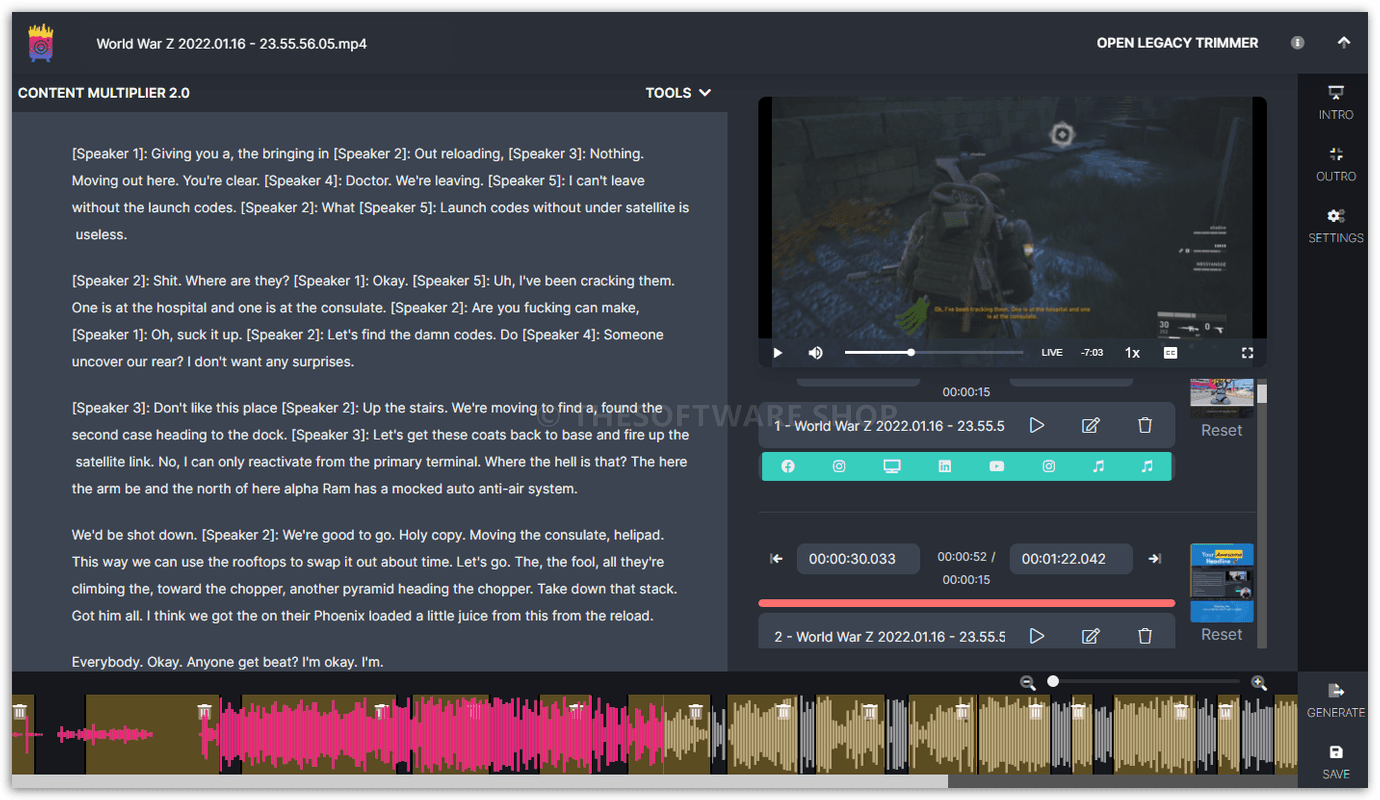
Task: Click the CONTENT MULTIPLIER 2.0 heading
Action: point(104,93)
